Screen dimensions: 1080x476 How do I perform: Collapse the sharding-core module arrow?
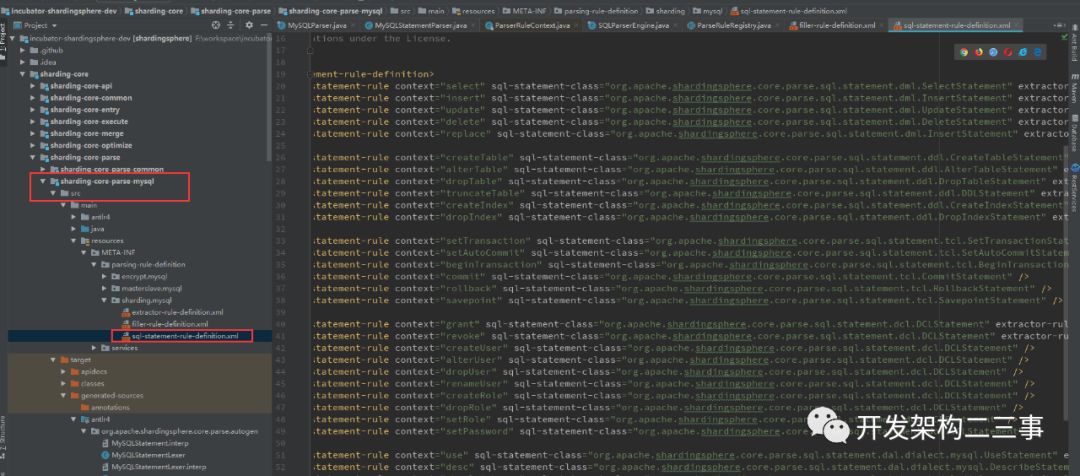23,74
